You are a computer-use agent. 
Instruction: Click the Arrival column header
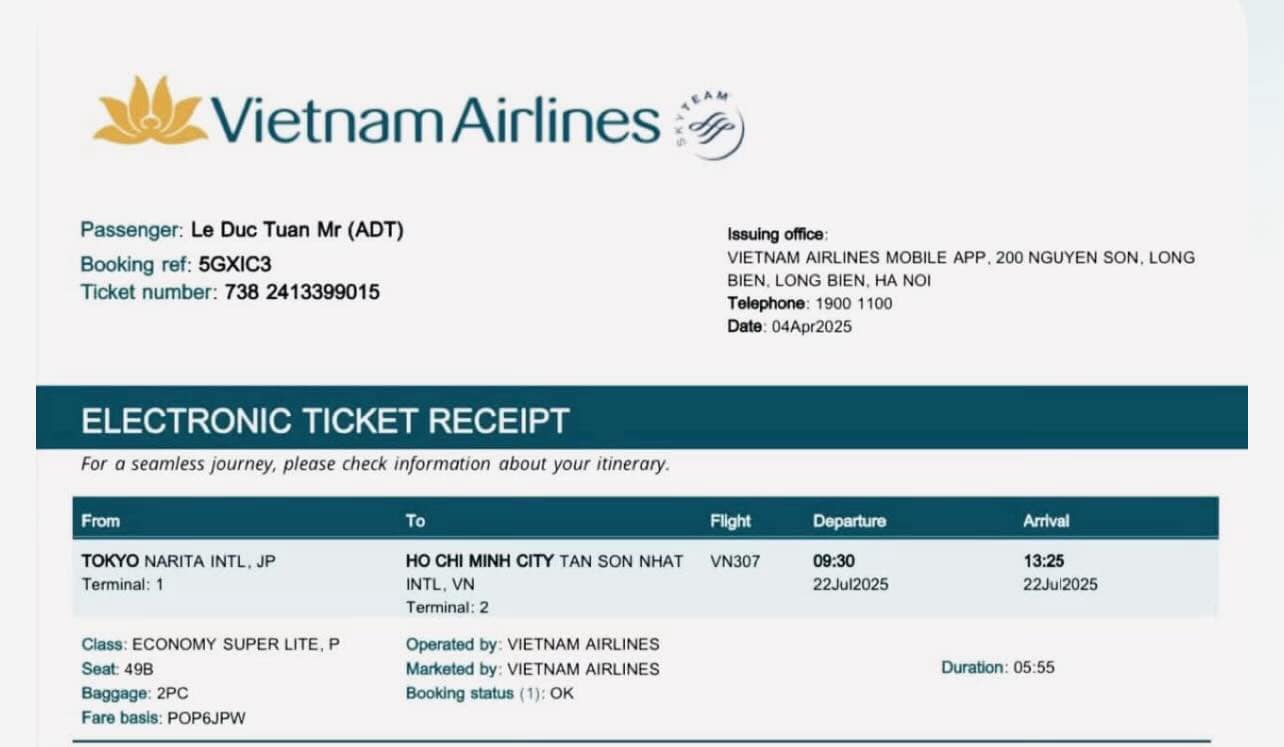pyautogui.click(x=1046, y=521)
